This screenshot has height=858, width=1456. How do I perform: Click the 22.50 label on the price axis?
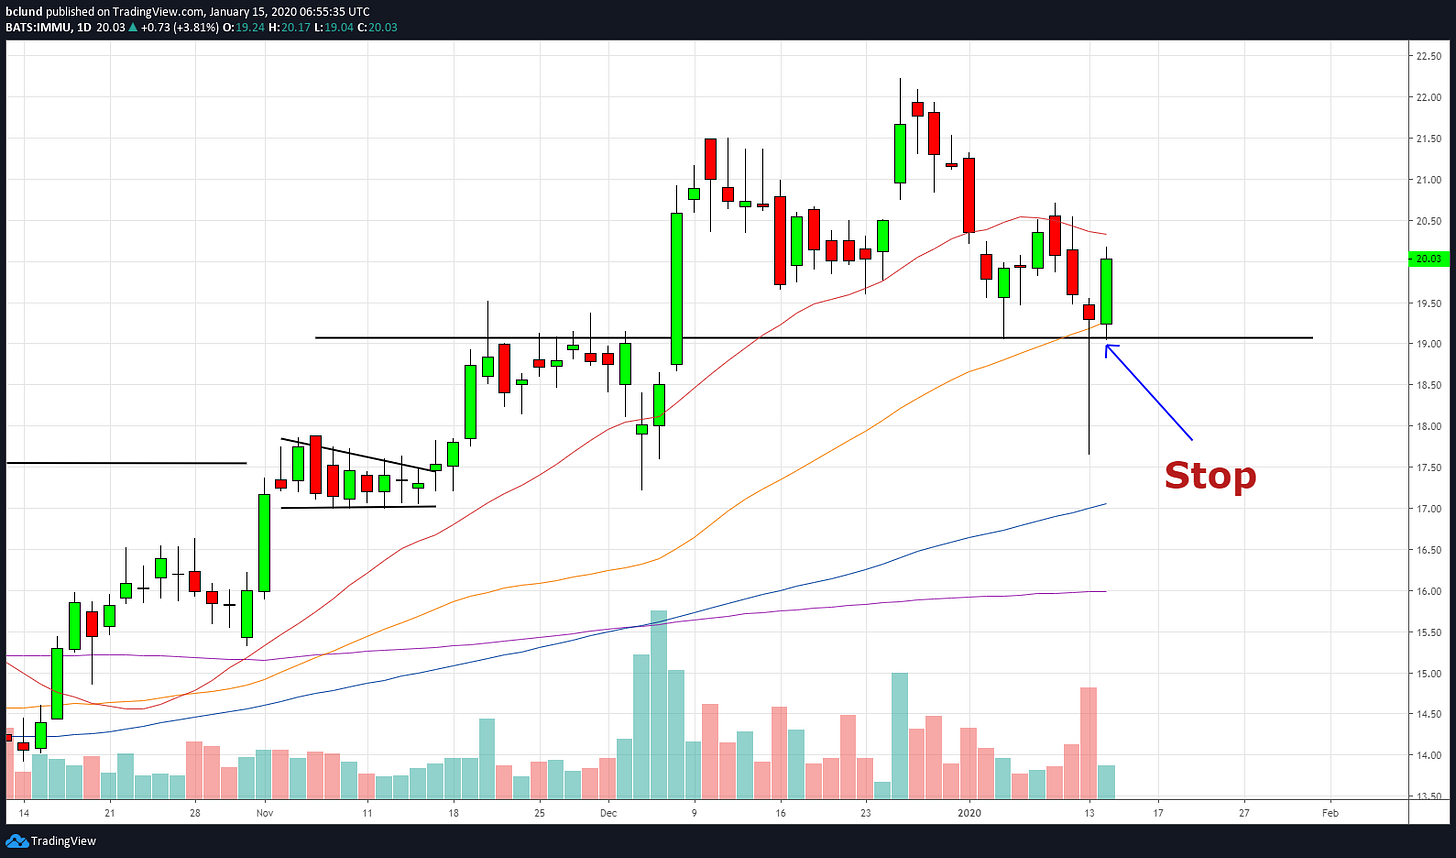1426,56
